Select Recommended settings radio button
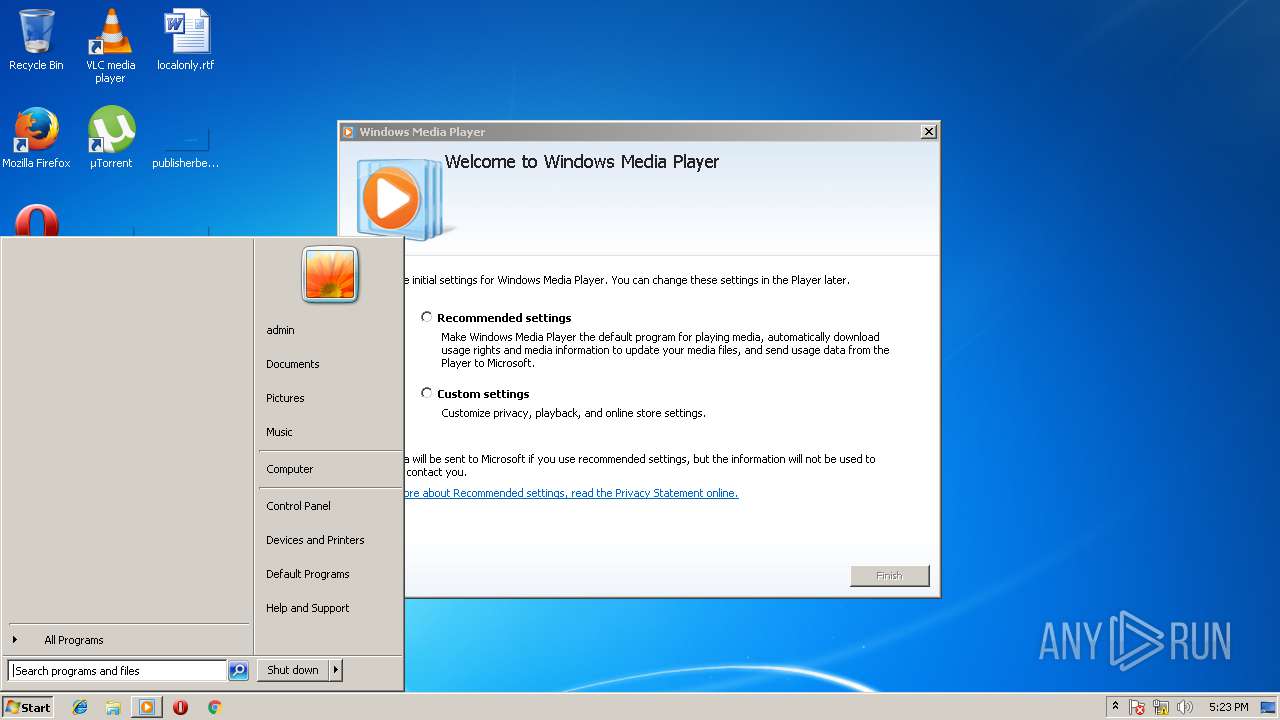Viewport: 1280px width, 720px height. pyautogui.click(x=427, y=317)
